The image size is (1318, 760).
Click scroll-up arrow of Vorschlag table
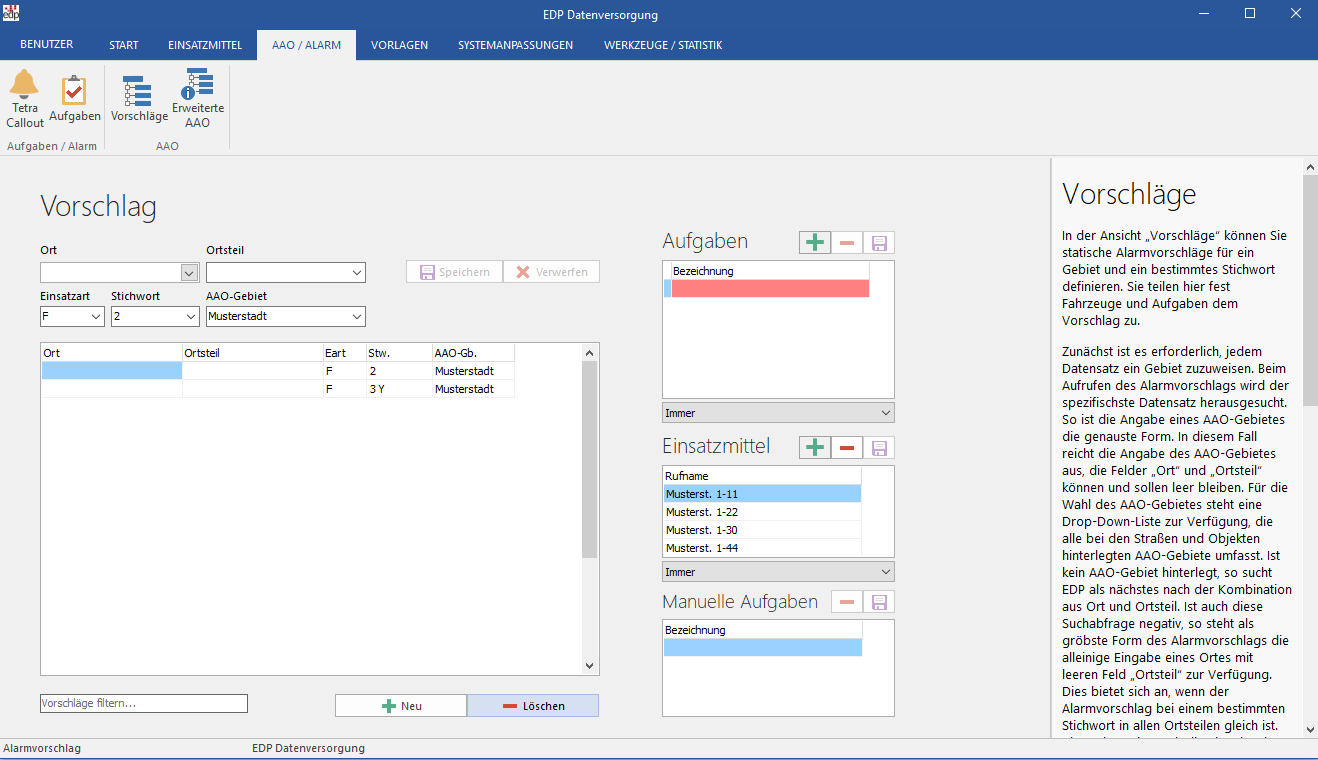589,352
